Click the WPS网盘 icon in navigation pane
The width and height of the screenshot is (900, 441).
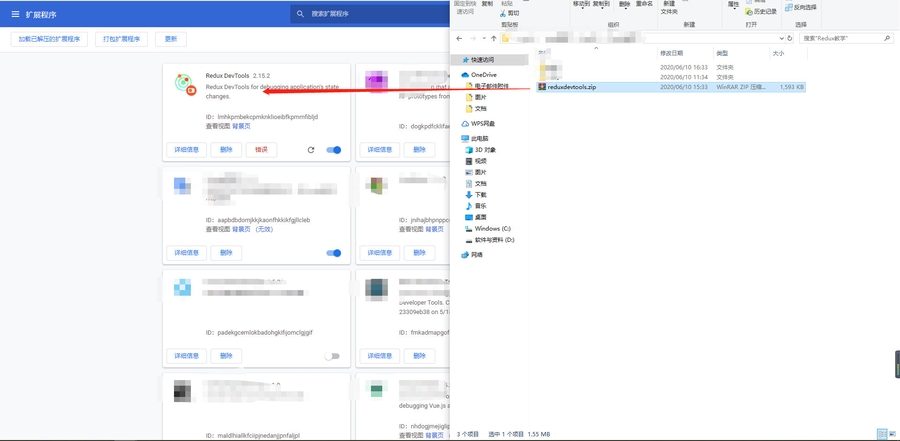(465, 124)
